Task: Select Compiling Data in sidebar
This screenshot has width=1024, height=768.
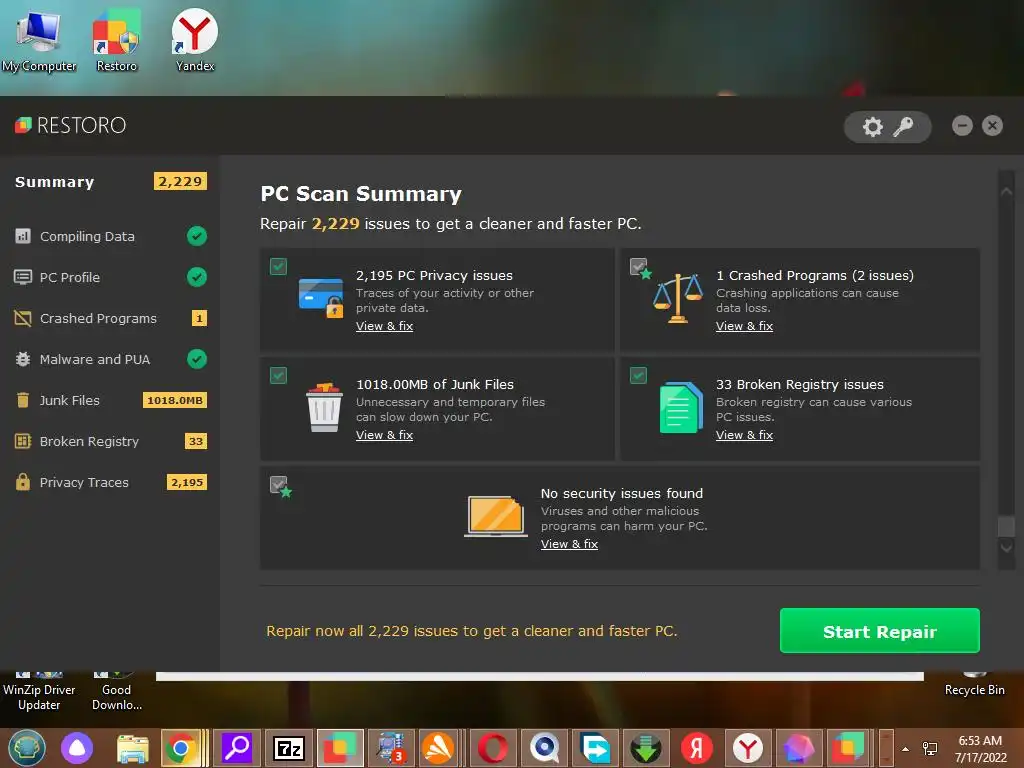Action: tap(110, 236)
